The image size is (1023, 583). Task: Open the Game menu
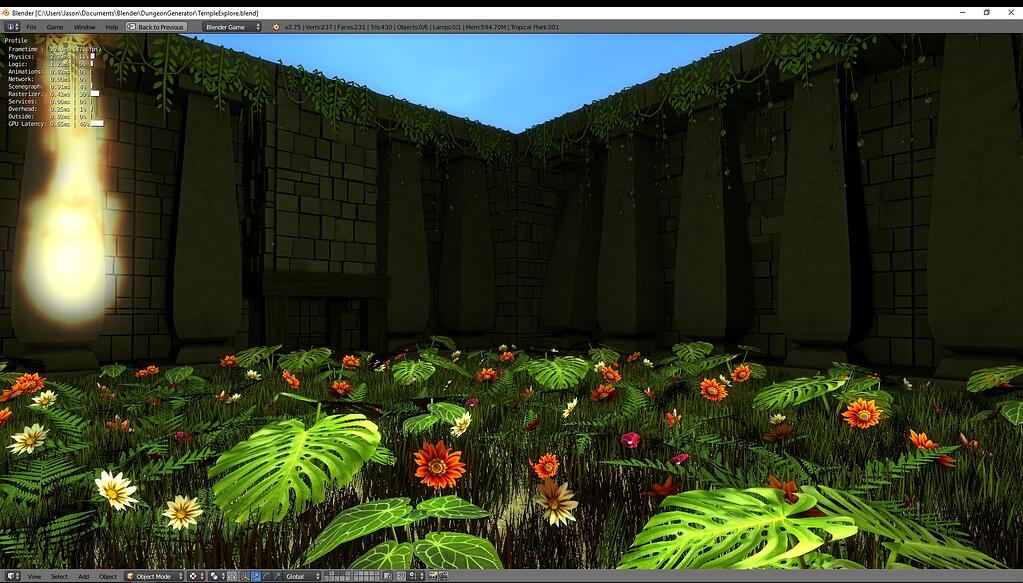click(x=55, y=27)
